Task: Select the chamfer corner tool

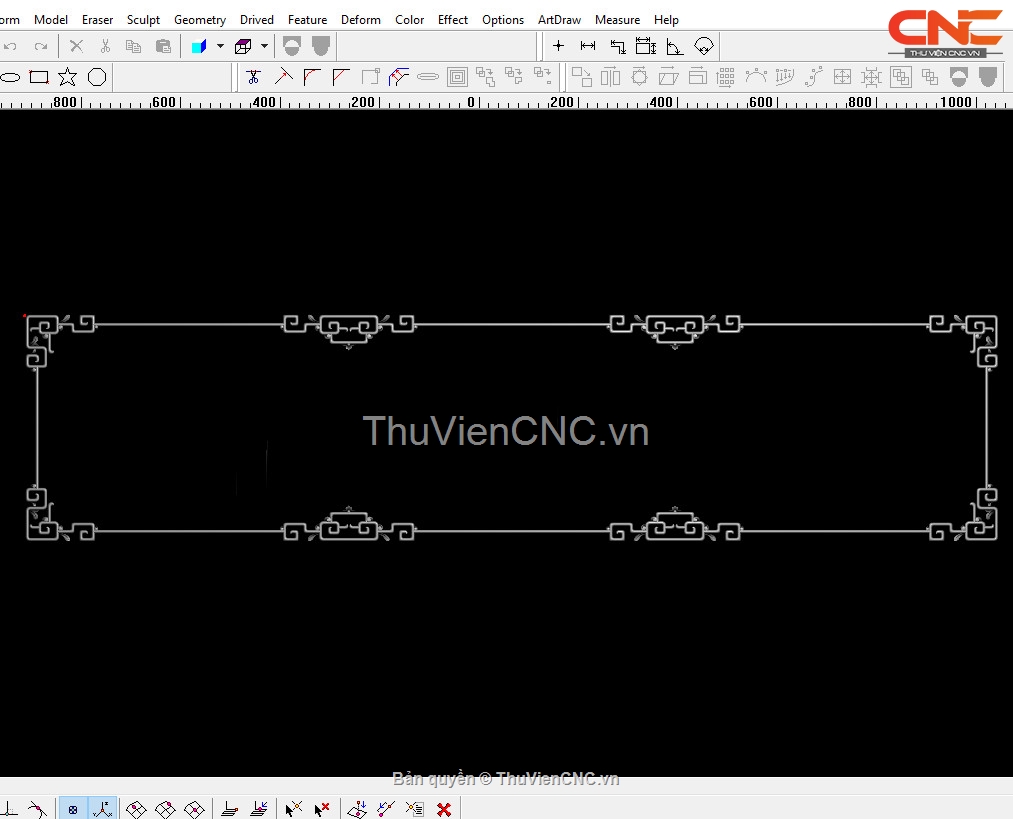Action: point(340,78)
